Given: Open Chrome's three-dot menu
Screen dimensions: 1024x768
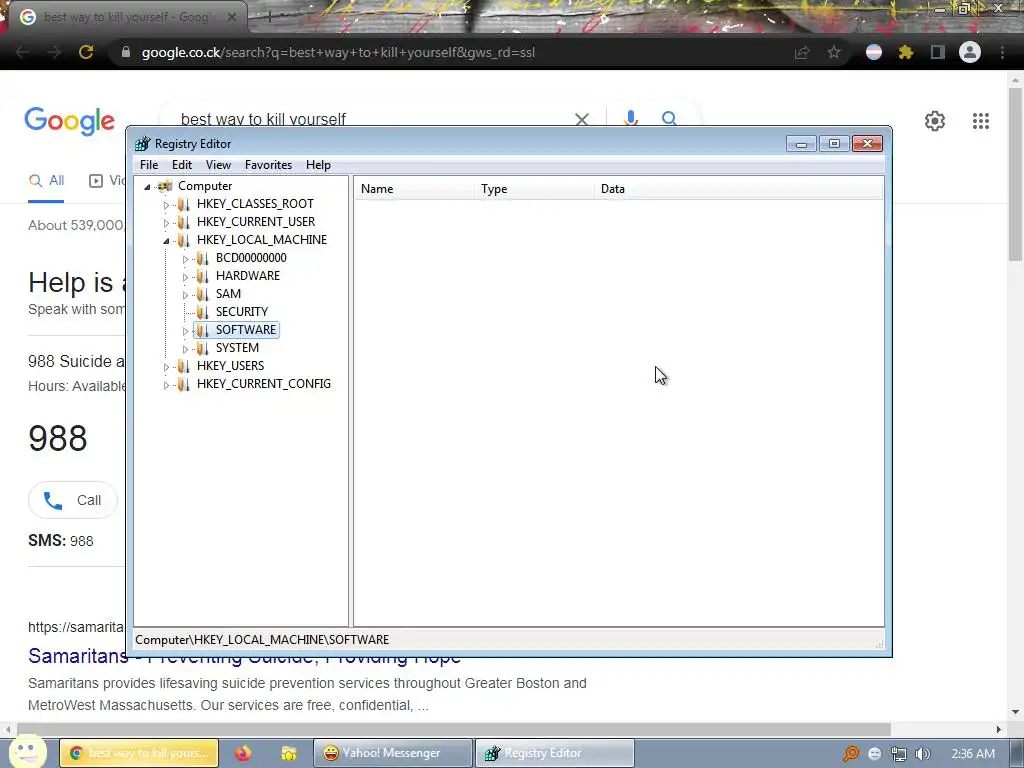Looking at the screenshot, I should tap(1002, 52).
